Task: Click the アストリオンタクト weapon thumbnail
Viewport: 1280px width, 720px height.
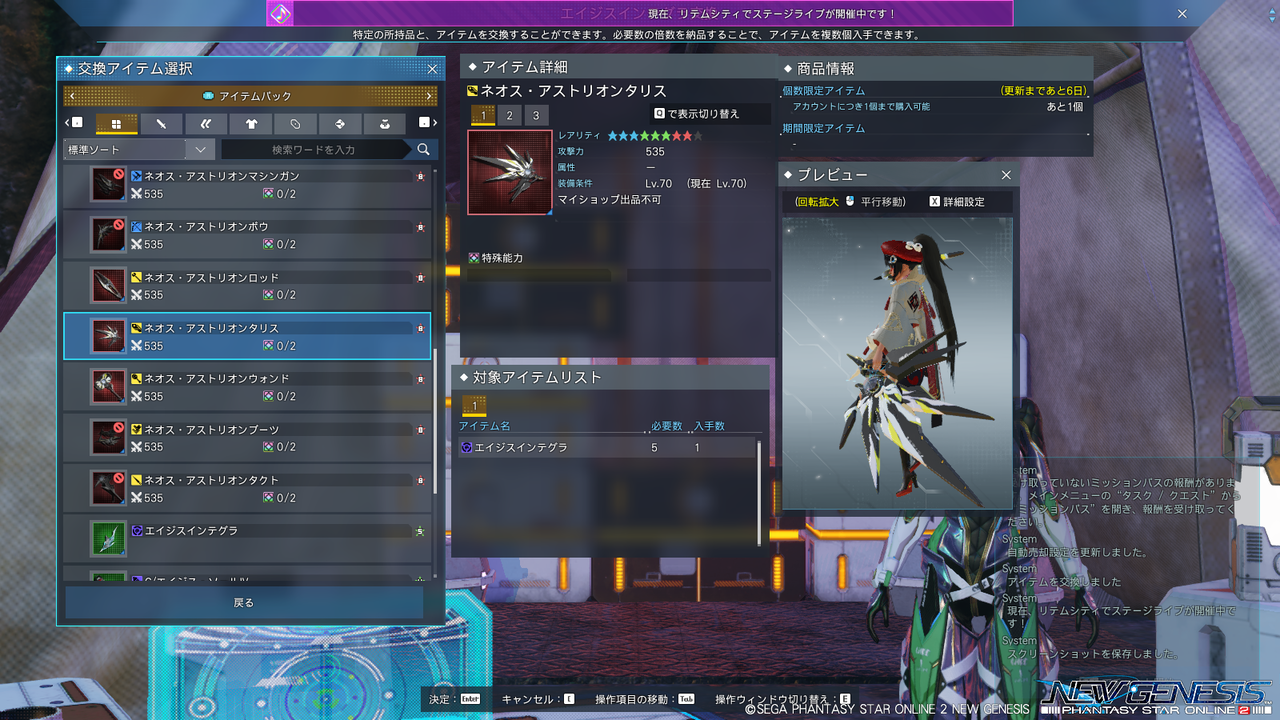Action: tap(108, 489)
